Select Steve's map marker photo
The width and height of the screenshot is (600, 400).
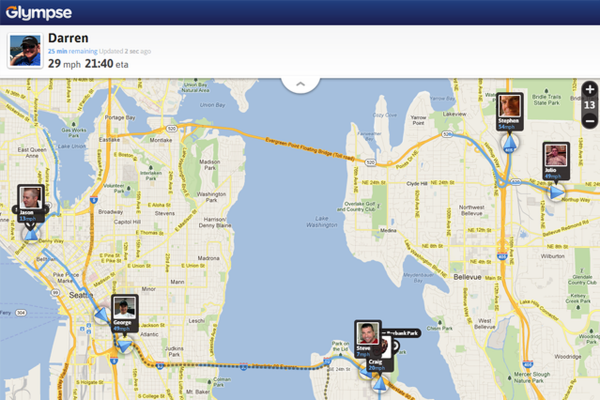tap(367, 333)
